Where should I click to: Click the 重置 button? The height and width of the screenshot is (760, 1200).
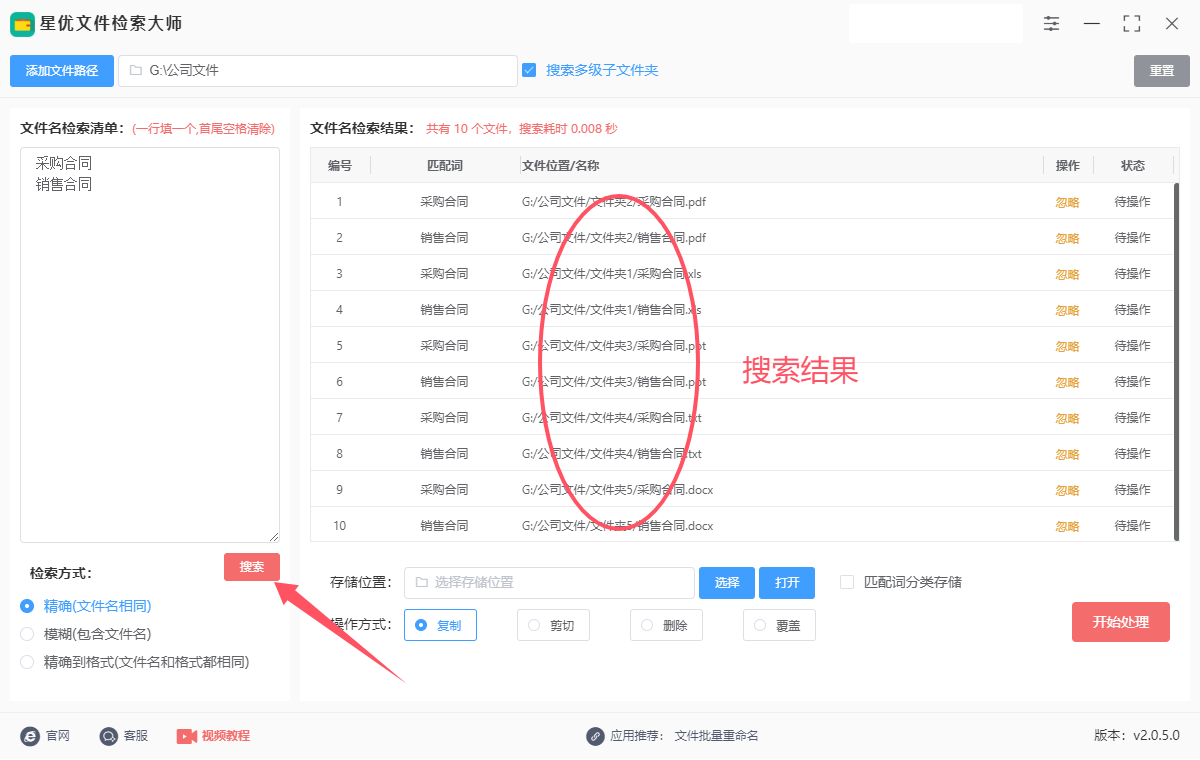point(1162,71)
